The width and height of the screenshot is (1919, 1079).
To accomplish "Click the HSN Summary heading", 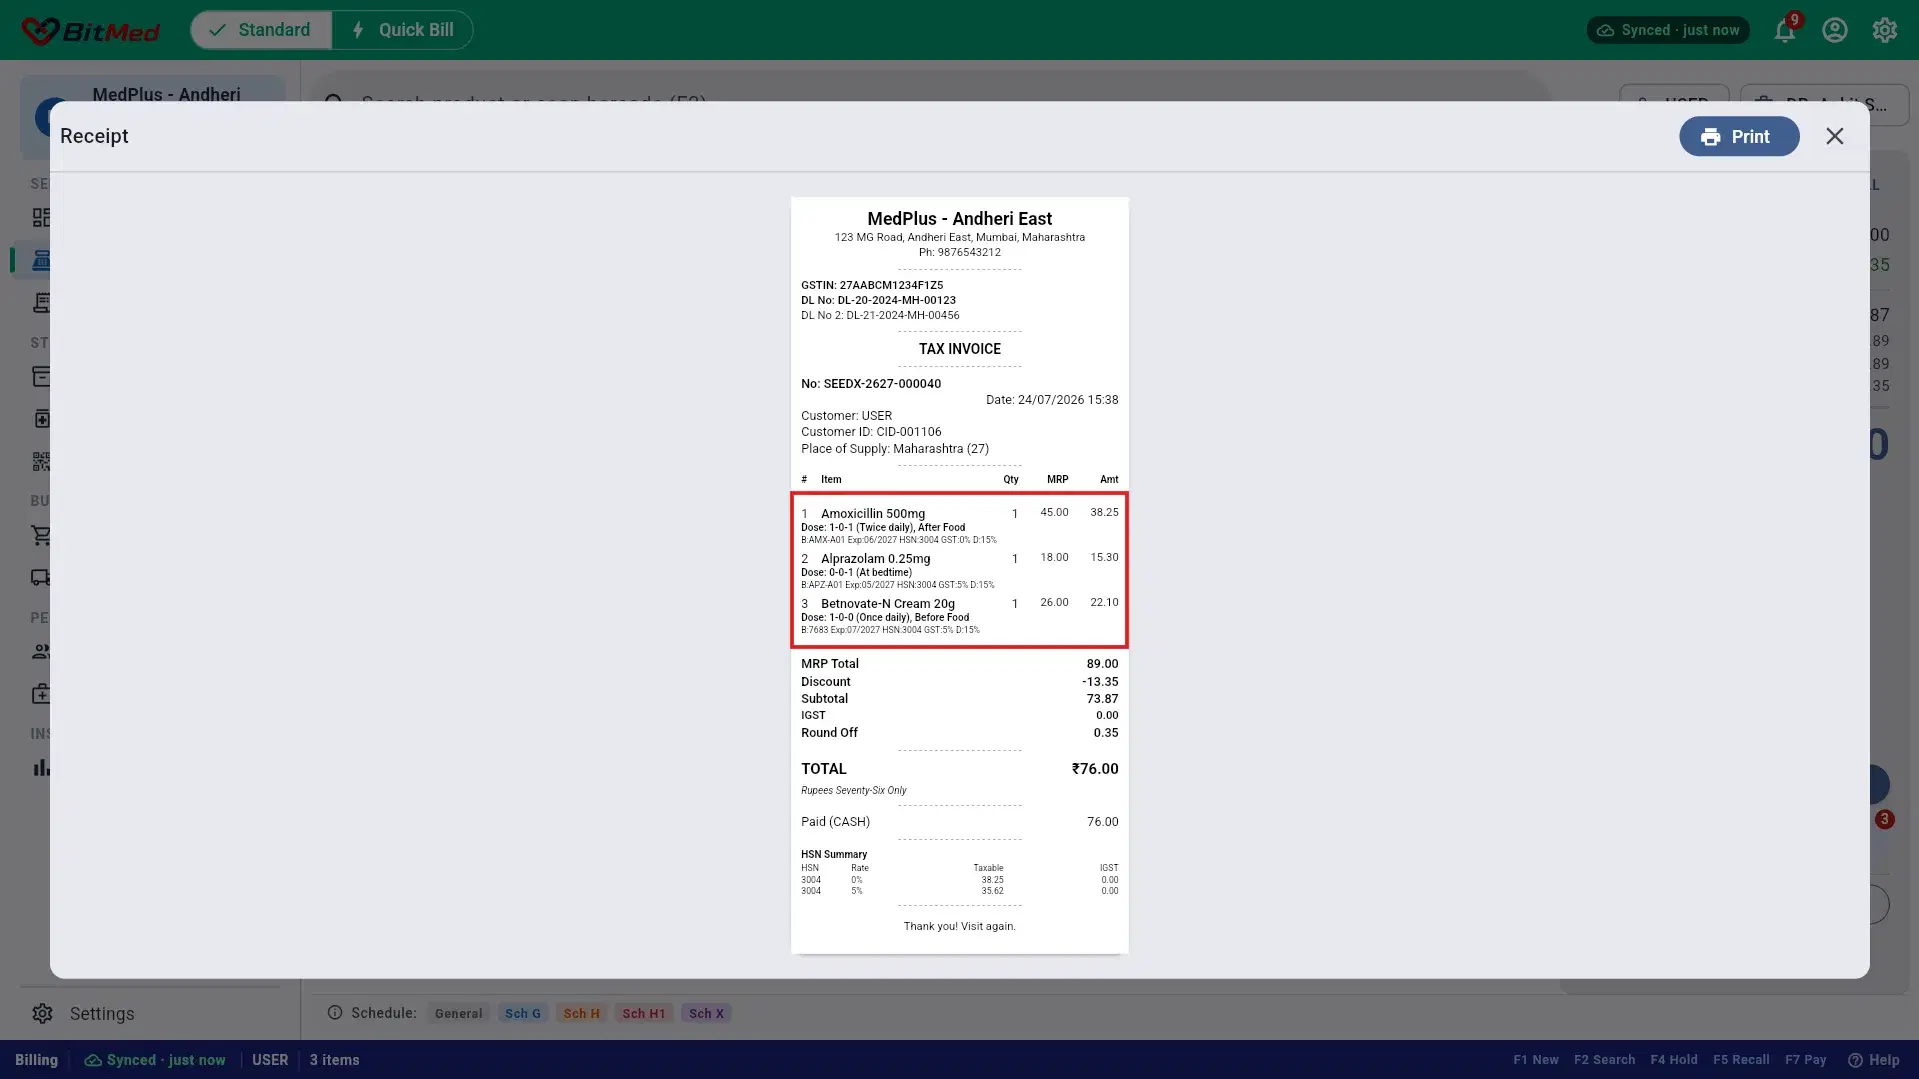I will (x=834, y=854).
